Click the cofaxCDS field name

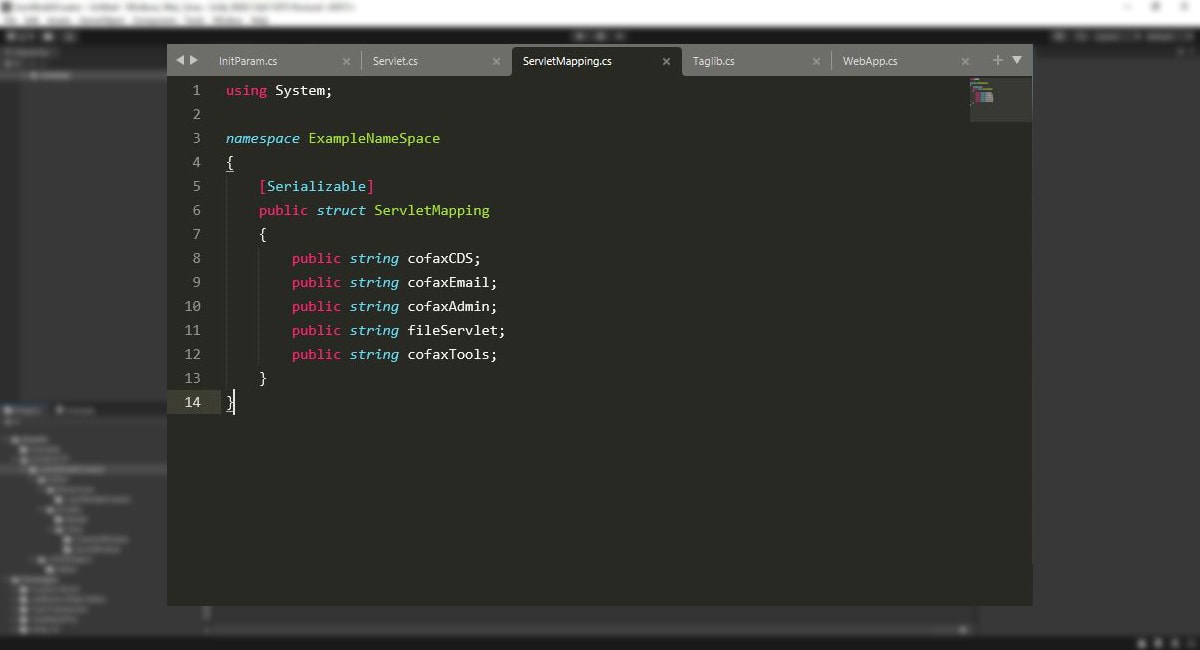440,258
